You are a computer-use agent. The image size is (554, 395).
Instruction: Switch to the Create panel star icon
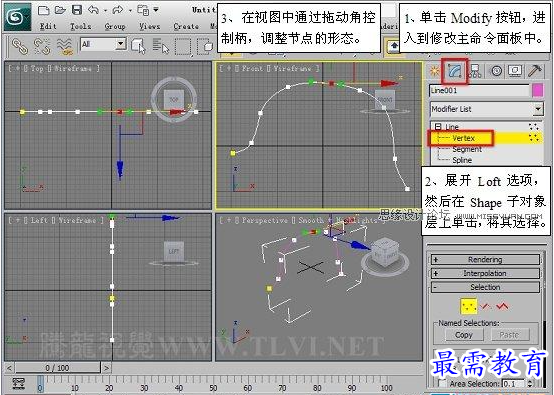pyautogui.click(x=434, y=71)
